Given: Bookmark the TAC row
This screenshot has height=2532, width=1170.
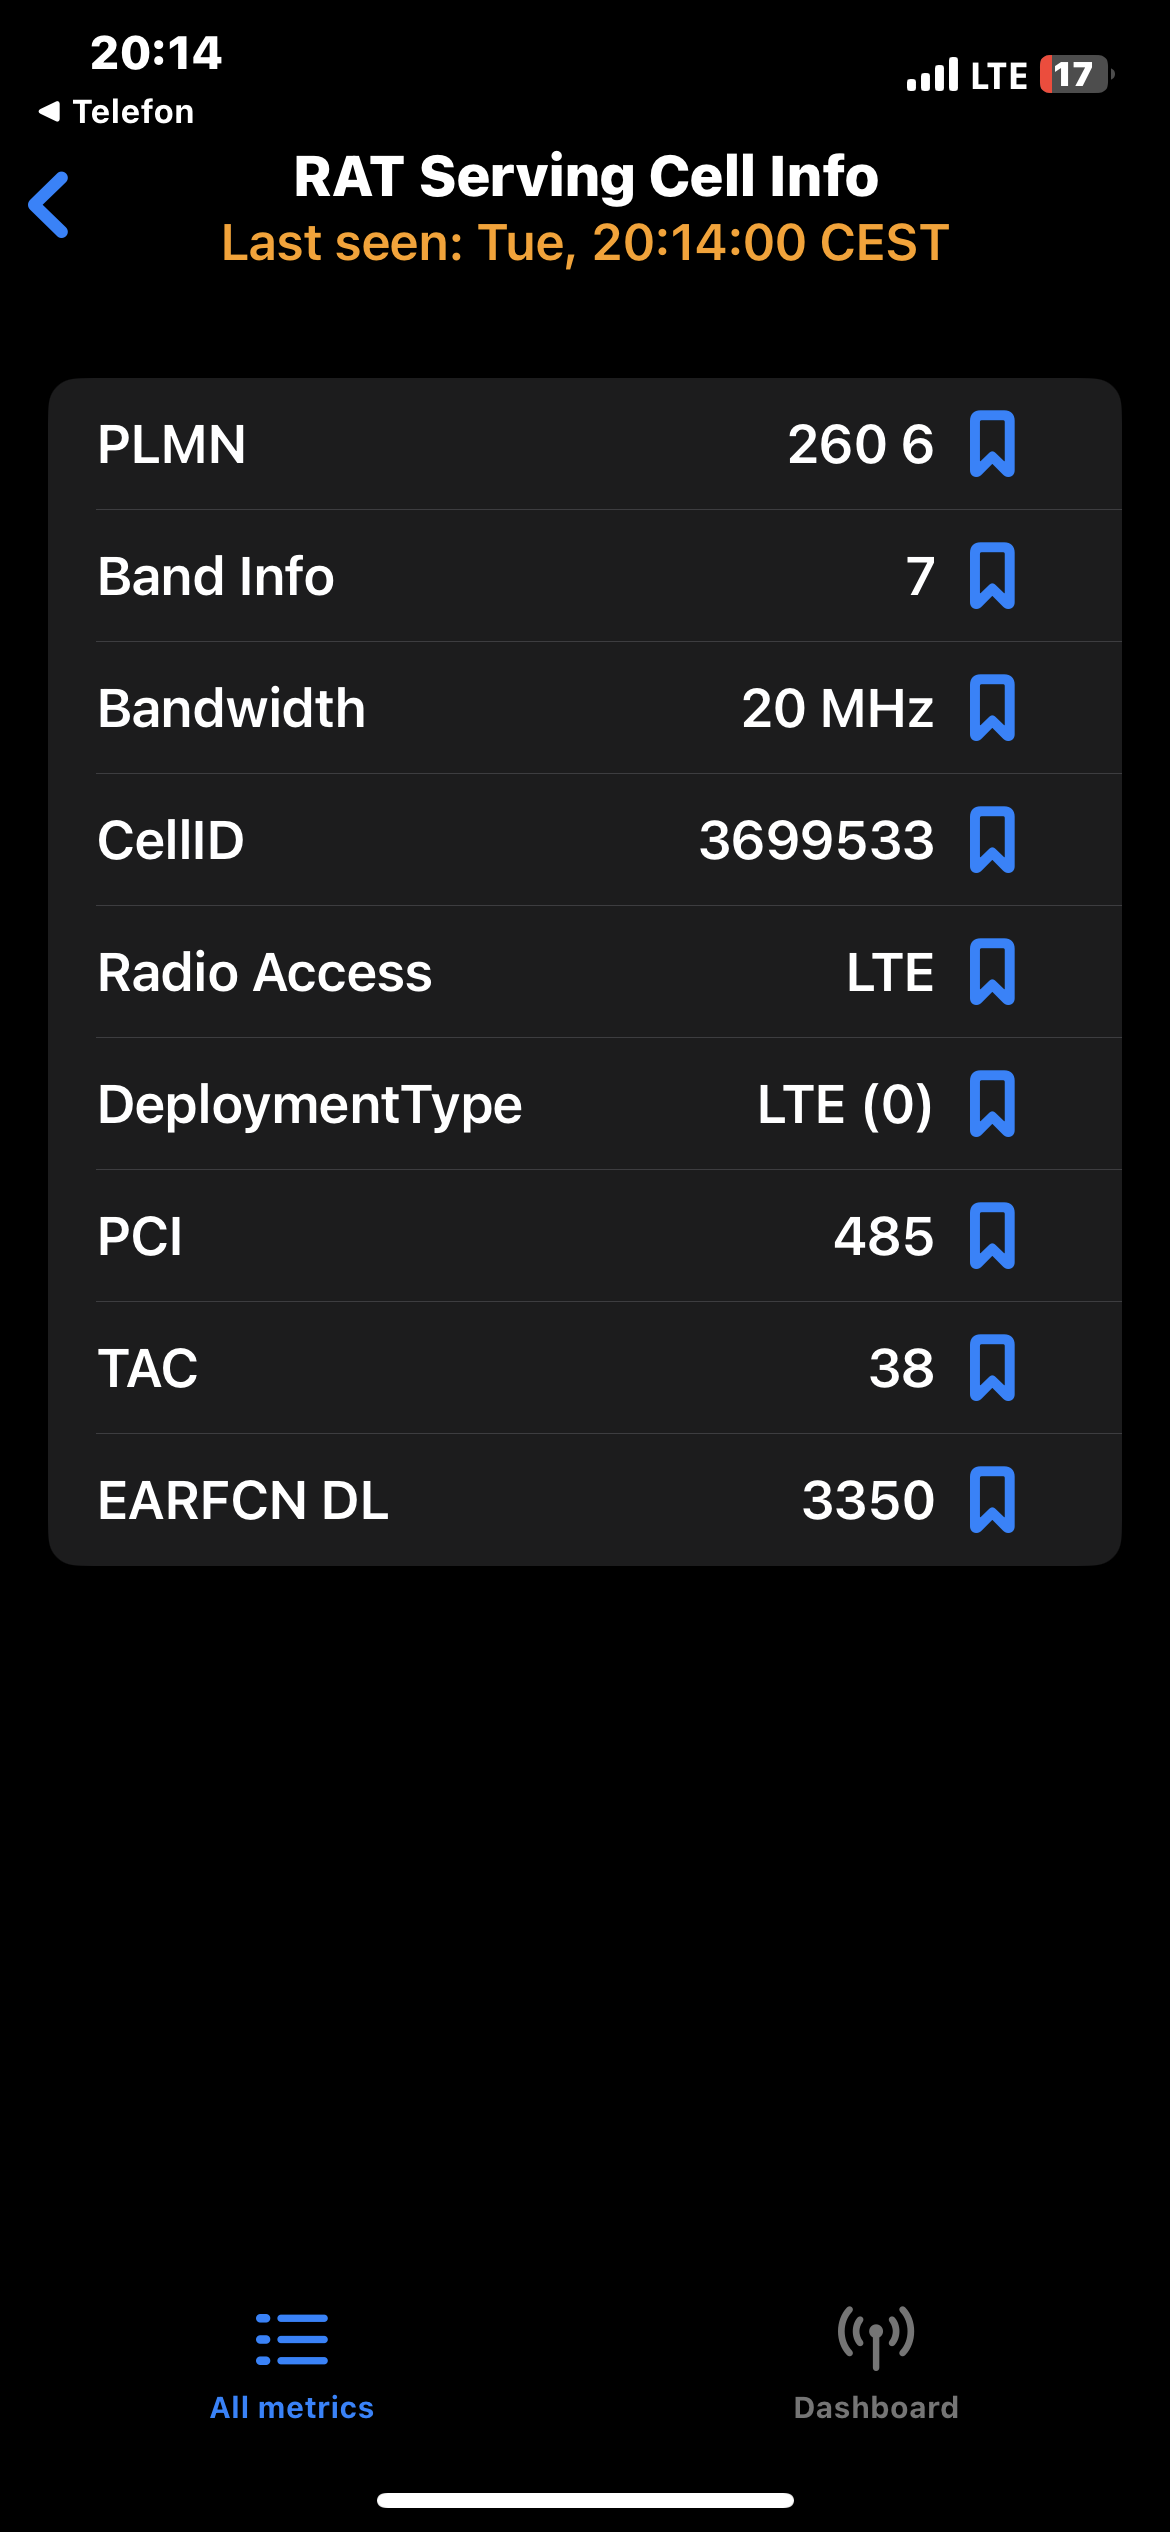Looking at the screenshot, I should pyautogui.click(x=992, y=1368).
